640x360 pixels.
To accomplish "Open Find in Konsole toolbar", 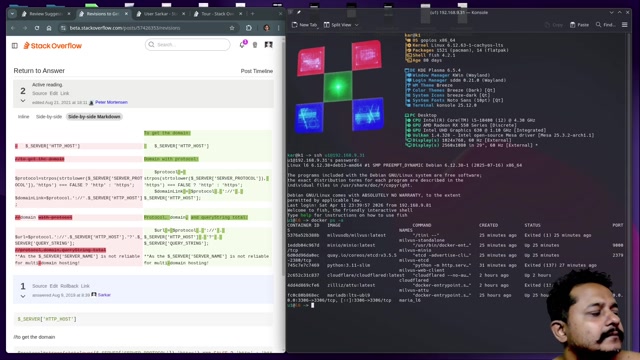I will (605, 25).
